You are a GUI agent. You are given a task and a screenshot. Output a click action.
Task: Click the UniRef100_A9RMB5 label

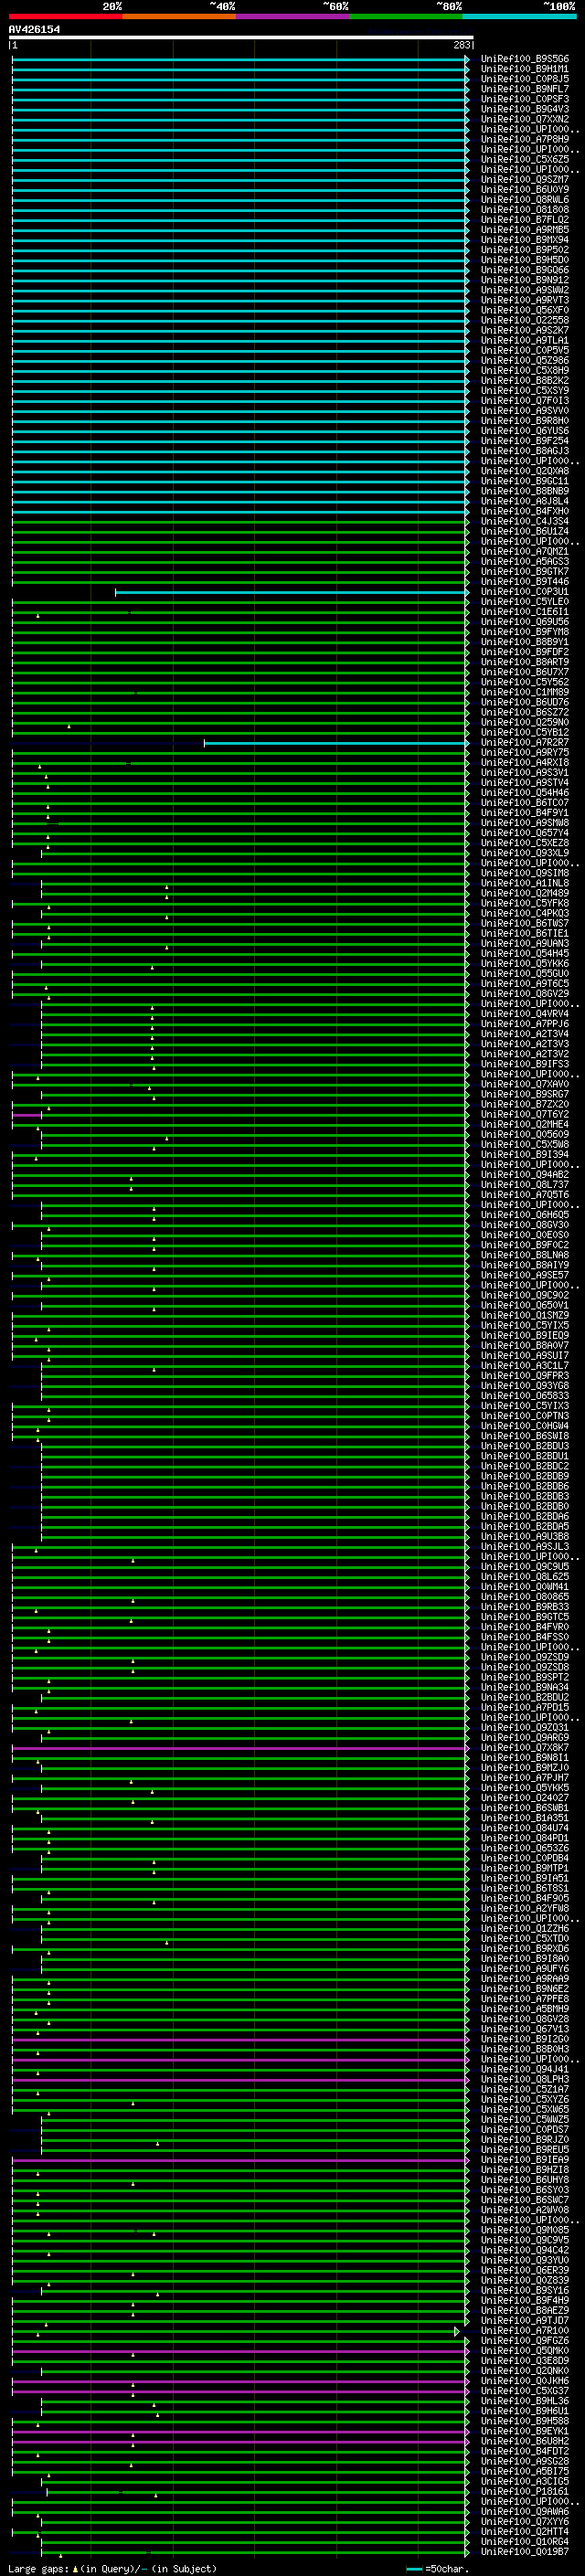(x=525, y=230)
